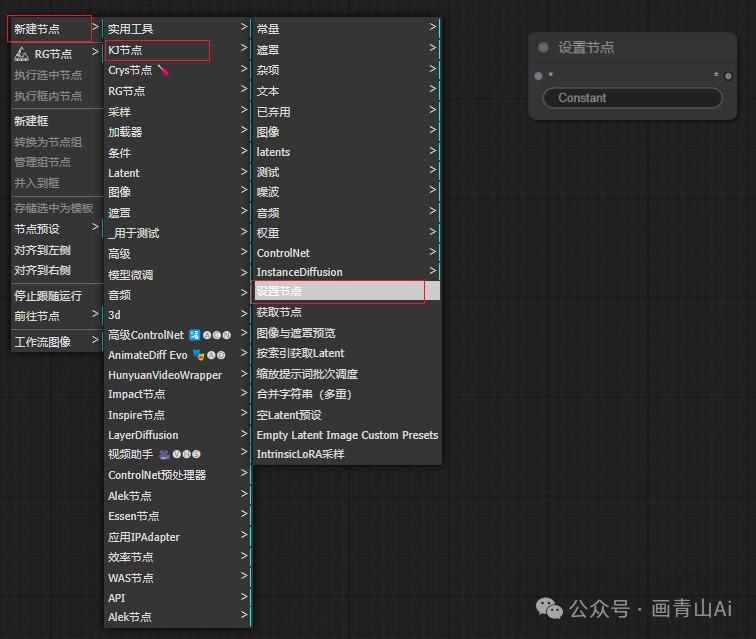
Task: Expand the 模型微调 category
Action: [177, 275]
